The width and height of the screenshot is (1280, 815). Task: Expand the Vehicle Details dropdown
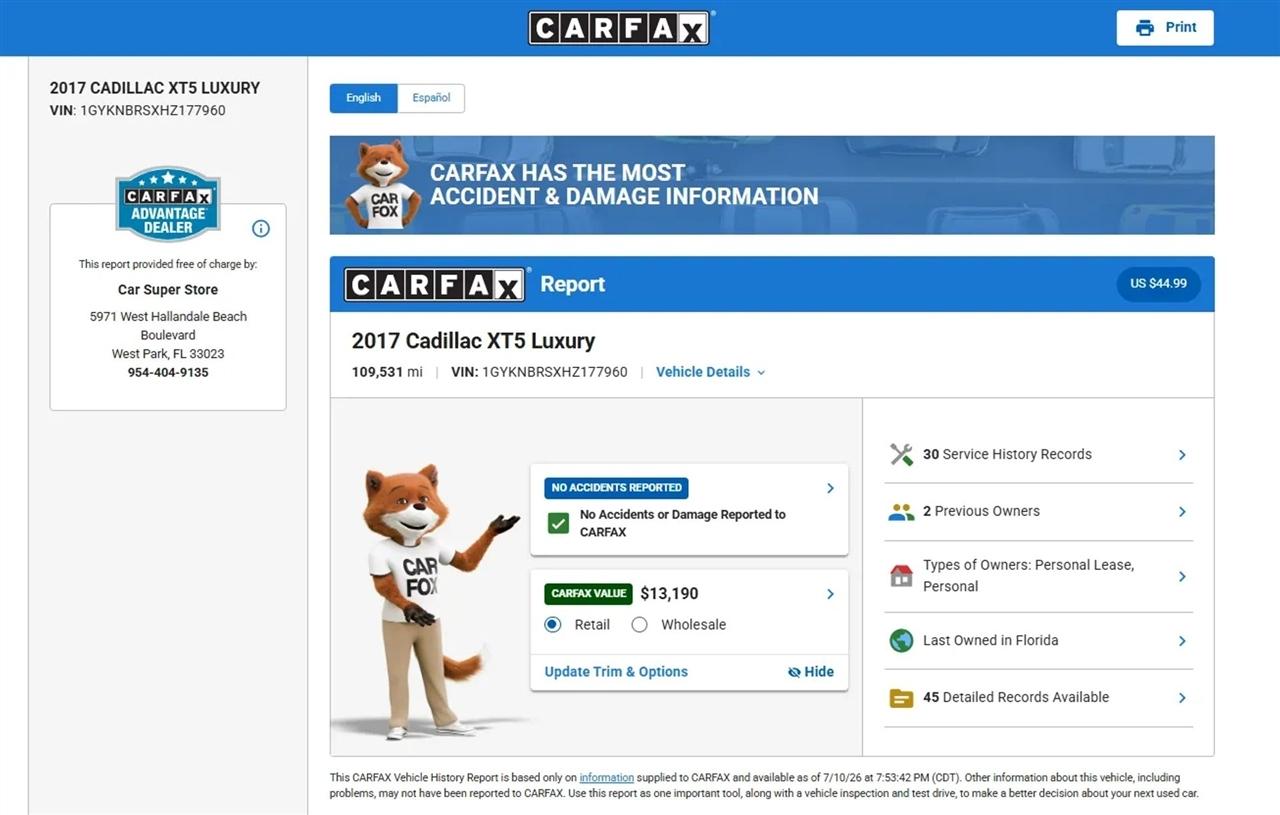(711, 372)
